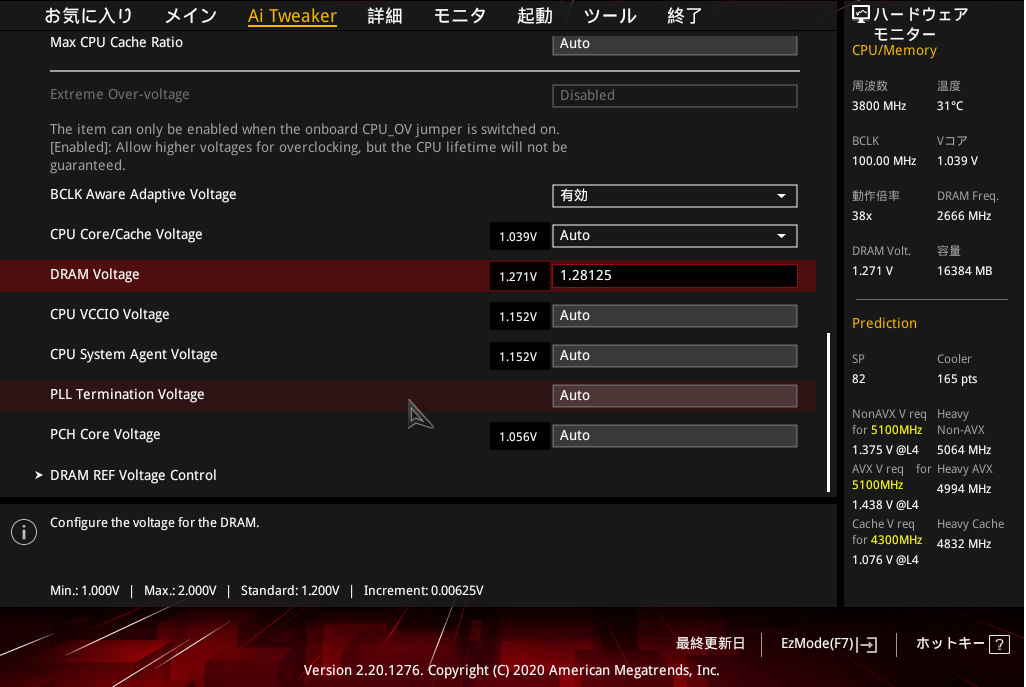This screenshot has width=1026, height=687.
Task: Click the Extreme Over-voltage Disabled field
Action: (675, 96)
